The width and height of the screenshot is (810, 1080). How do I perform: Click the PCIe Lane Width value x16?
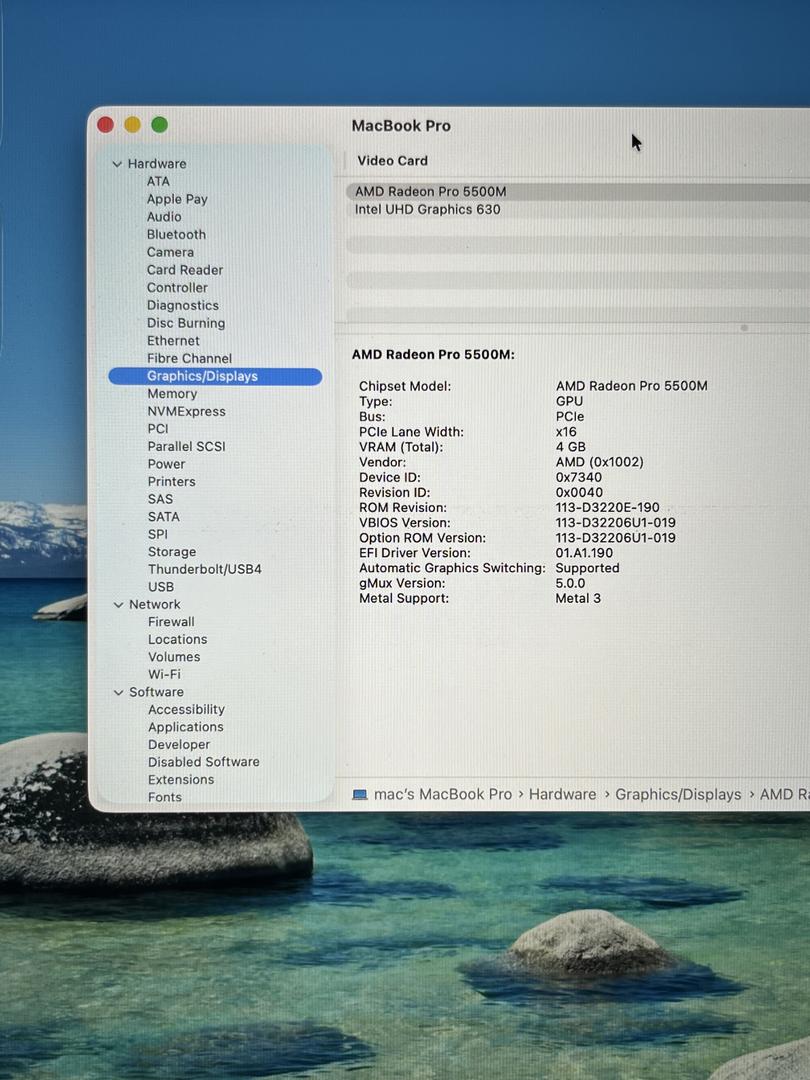pos(566,432)
